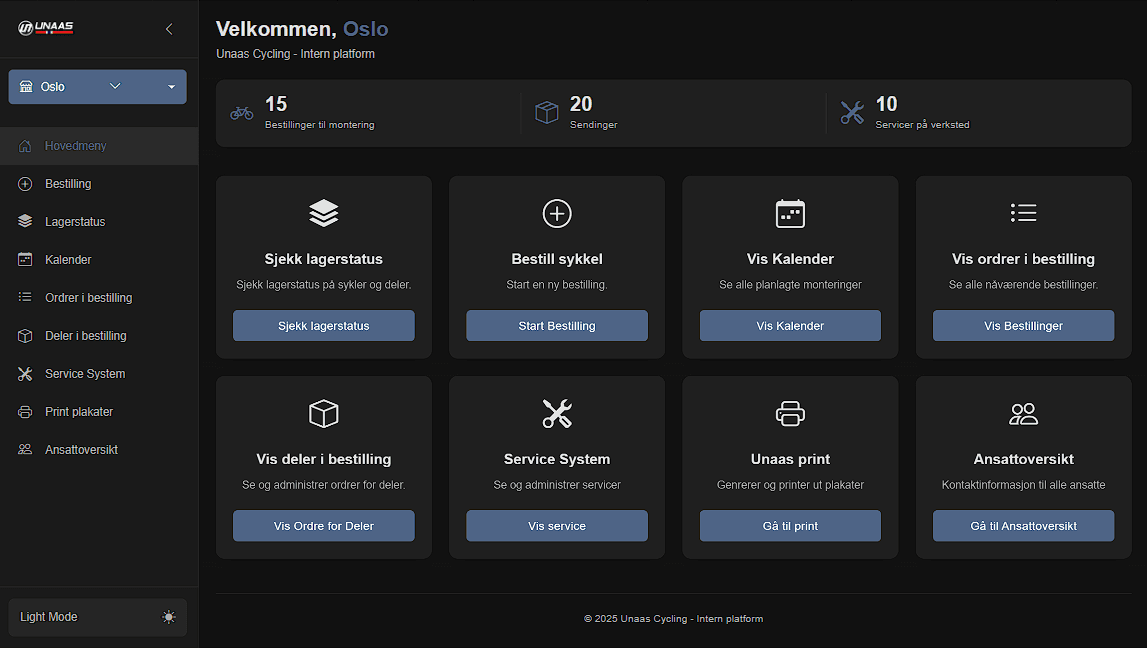
Task: Click the printer icon next to Print plakater
Action: coord(25,412)
